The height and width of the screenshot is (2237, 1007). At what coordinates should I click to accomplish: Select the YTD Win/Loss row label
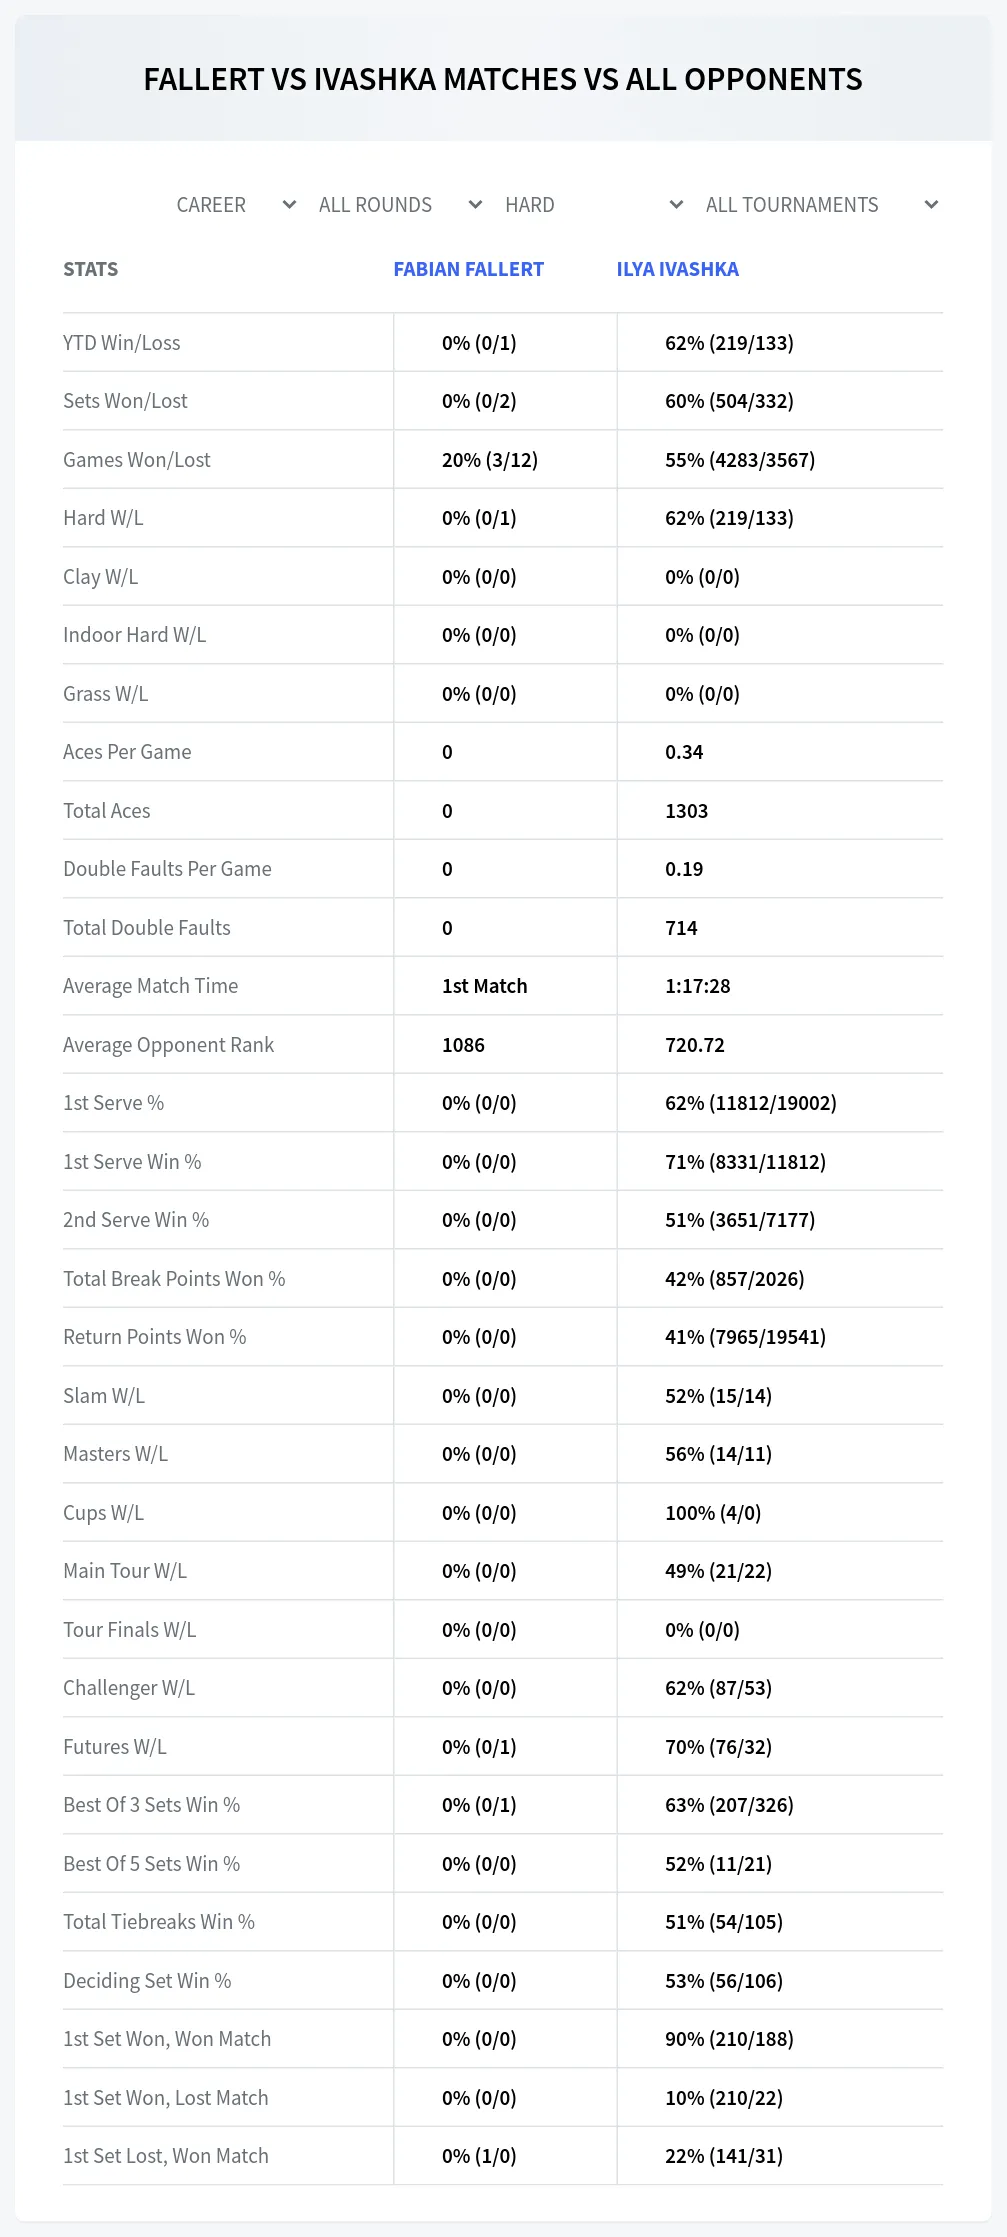click(122, 343)
